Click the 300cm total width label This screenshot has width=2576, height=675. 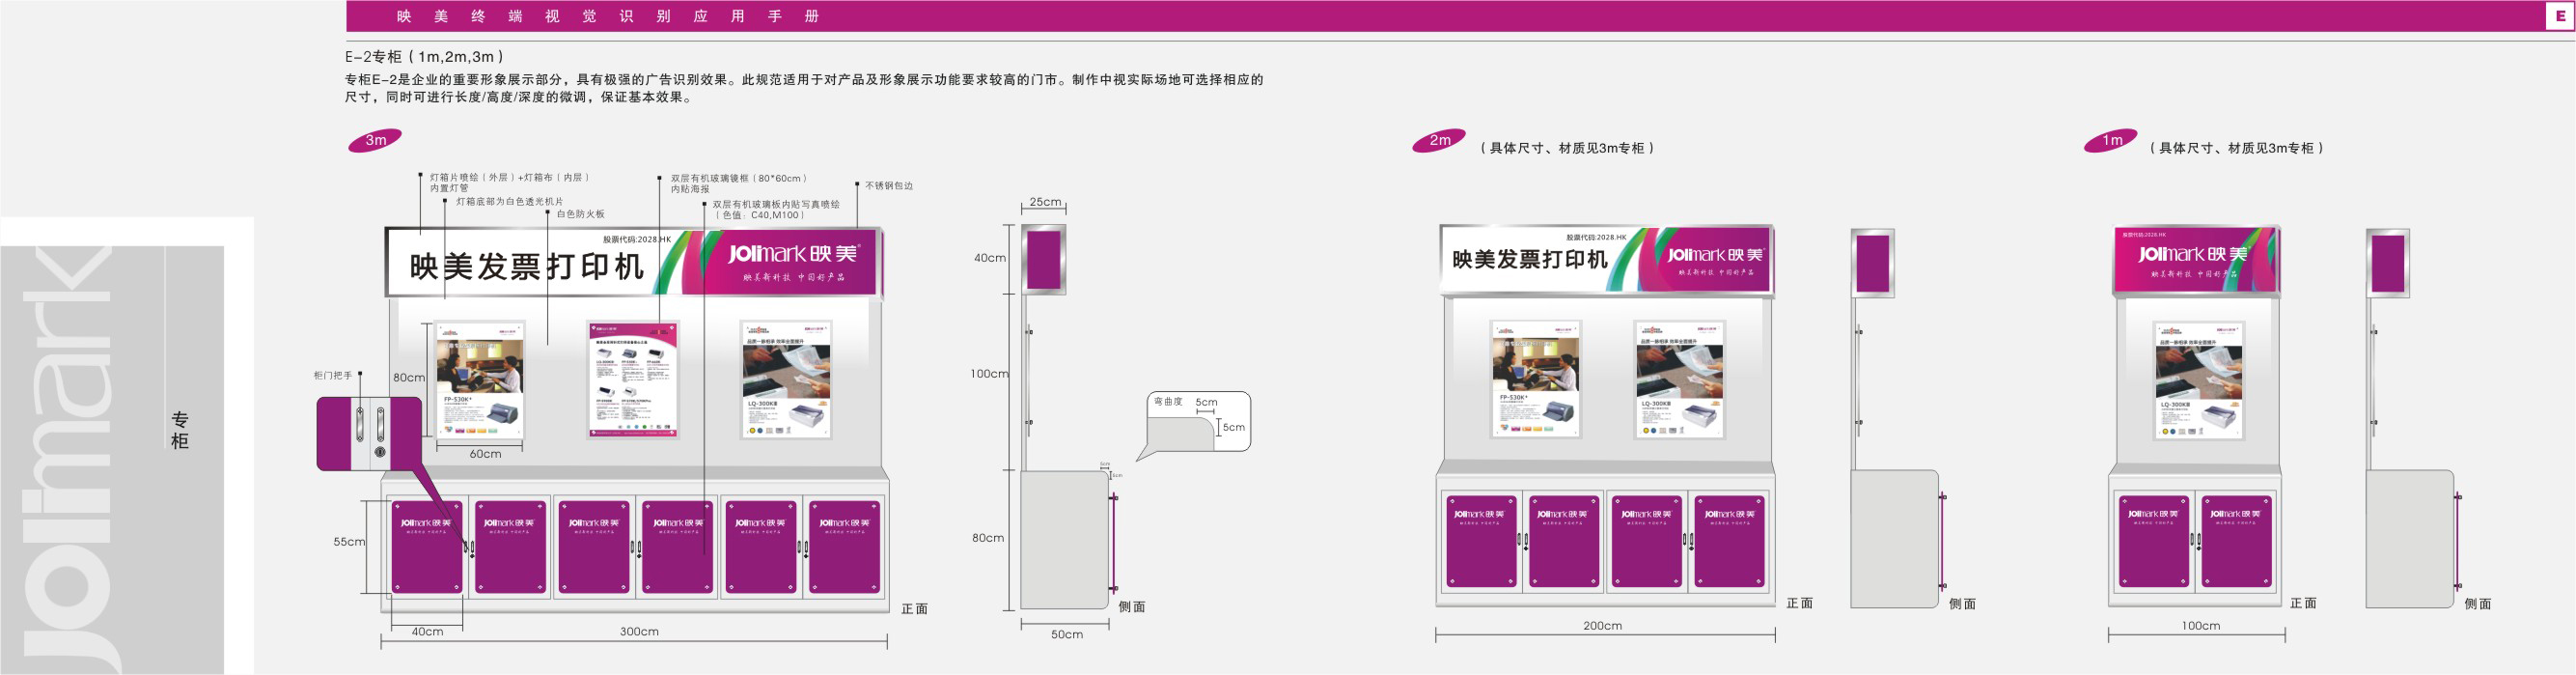point(639,632)
